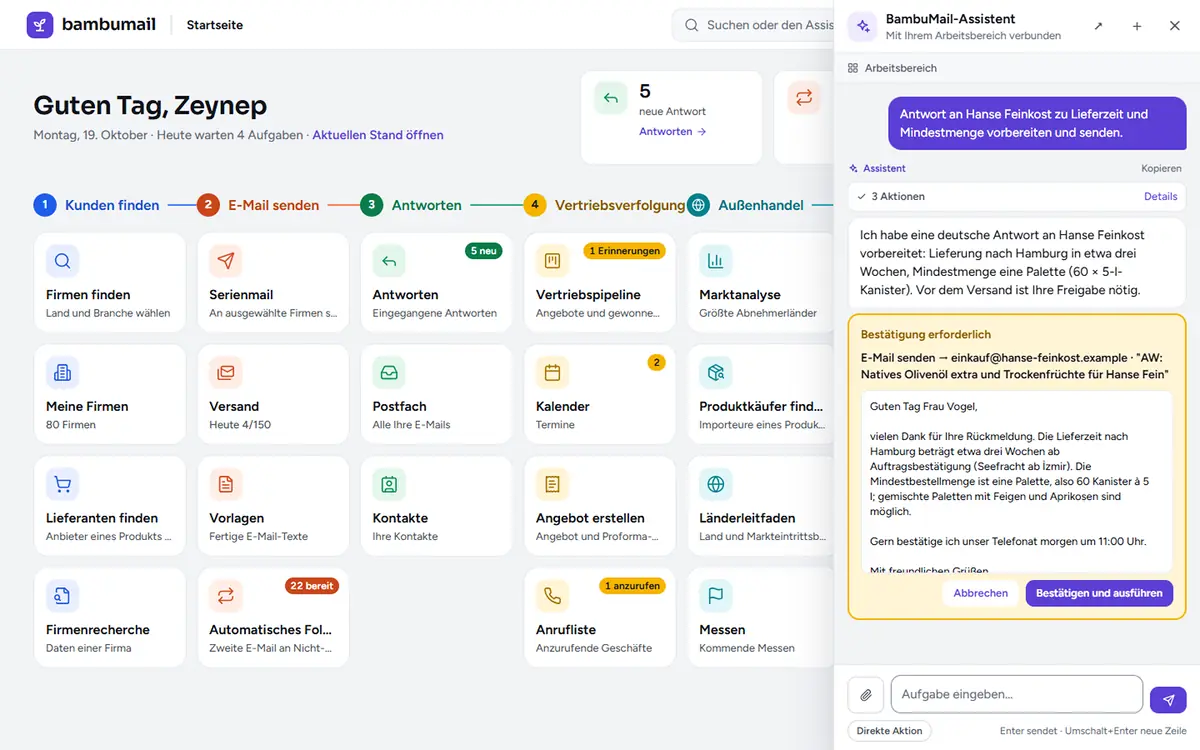1200x750 pixels.
Task: Send the task with the paper plane button
Action: click(1168, 700)
